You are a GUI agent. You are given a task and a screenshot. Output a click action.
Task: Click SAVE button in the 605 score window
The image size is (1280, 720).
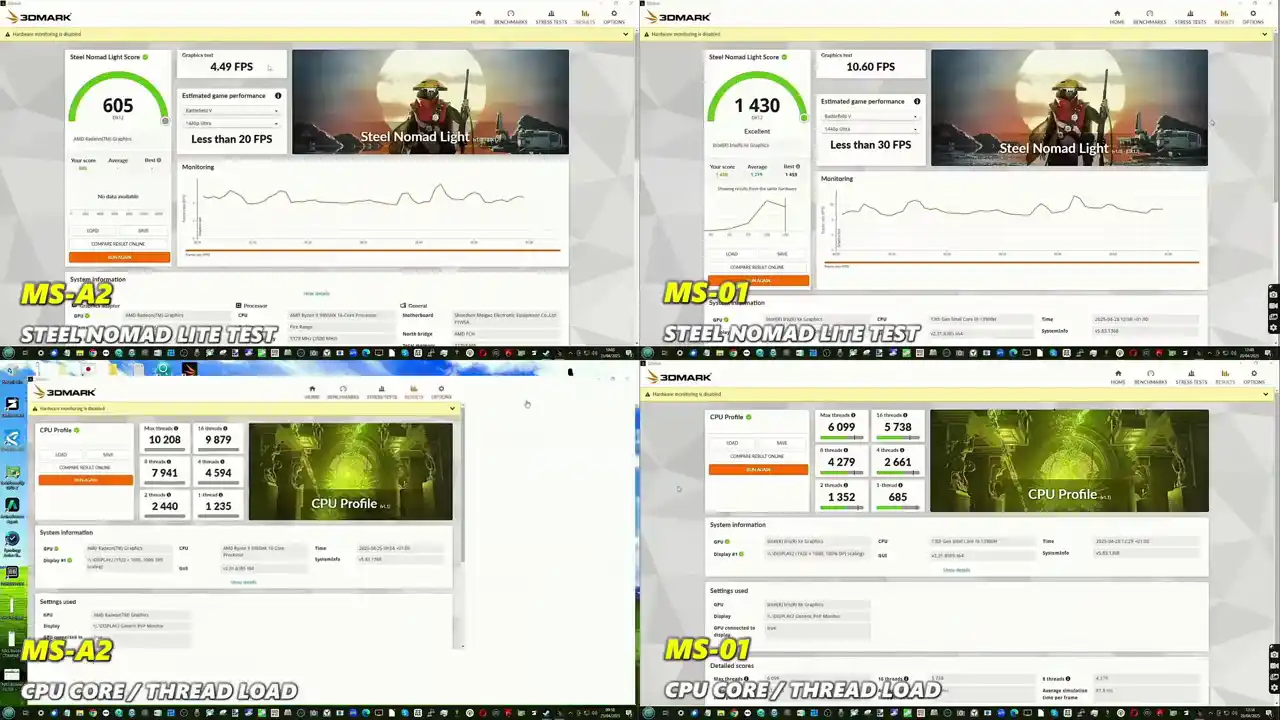point(144,231)
